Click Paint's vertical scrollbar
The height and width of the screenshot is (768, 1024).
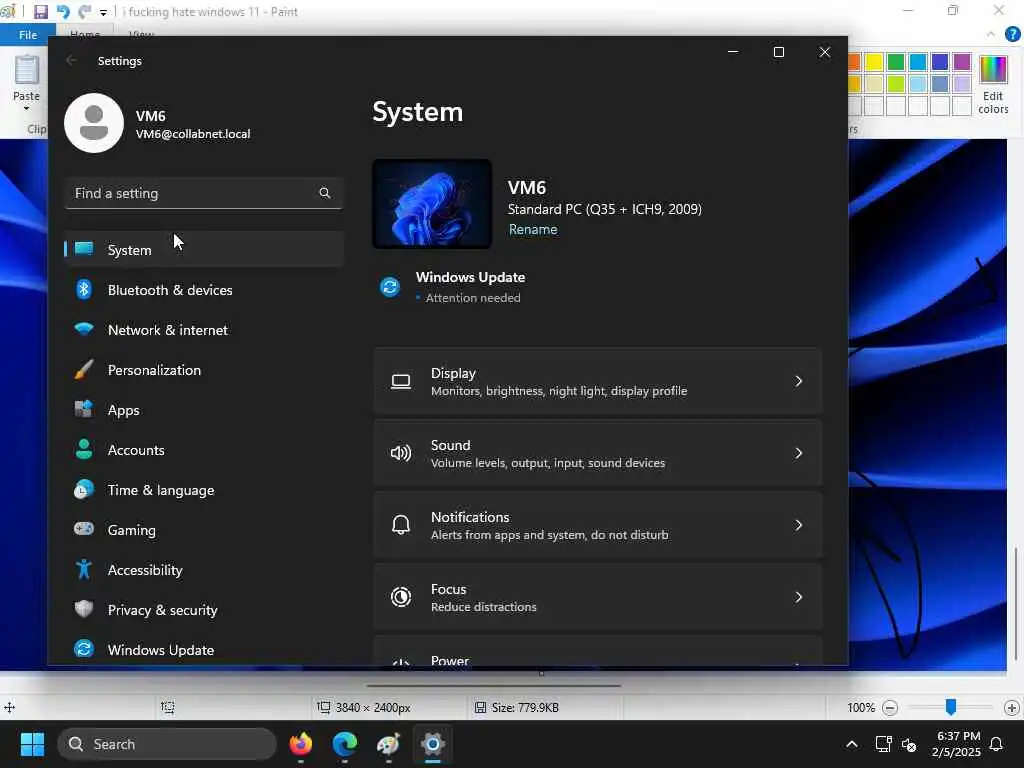click(1016, 604)
